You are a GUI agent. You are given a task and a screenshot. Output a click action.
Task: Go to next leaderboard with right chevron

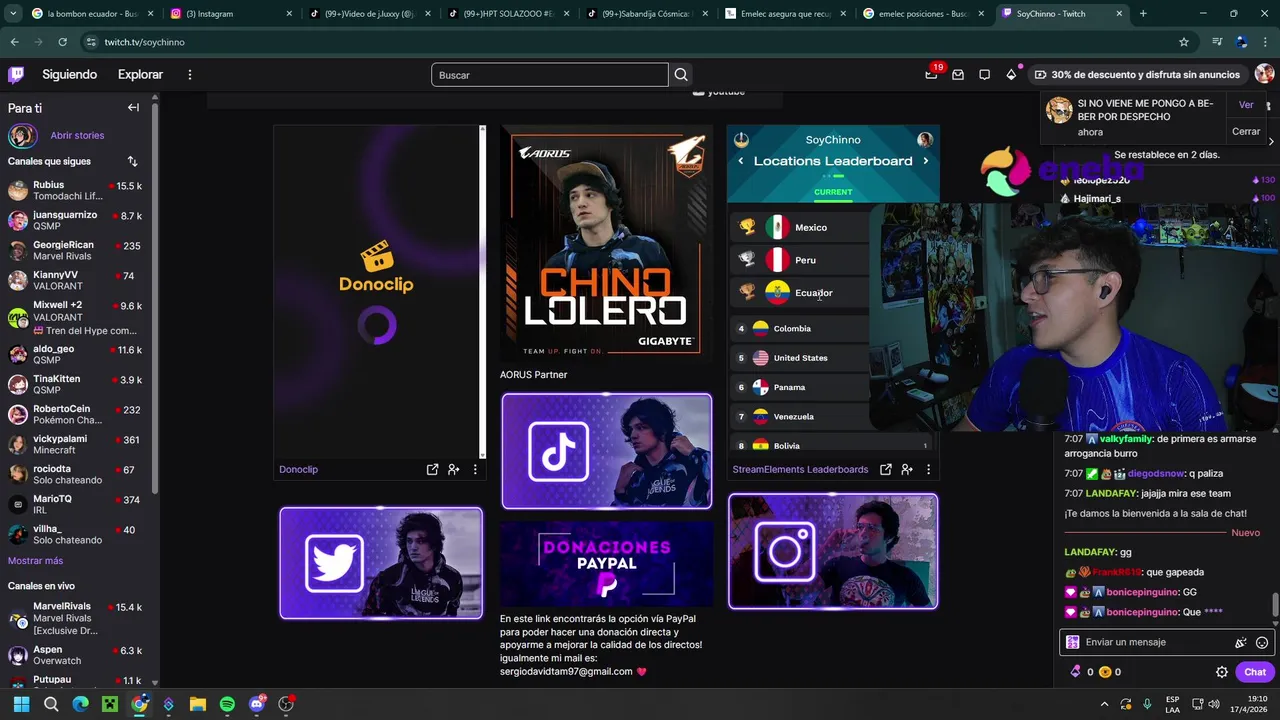pyautogui.click(x=926, y=161)
